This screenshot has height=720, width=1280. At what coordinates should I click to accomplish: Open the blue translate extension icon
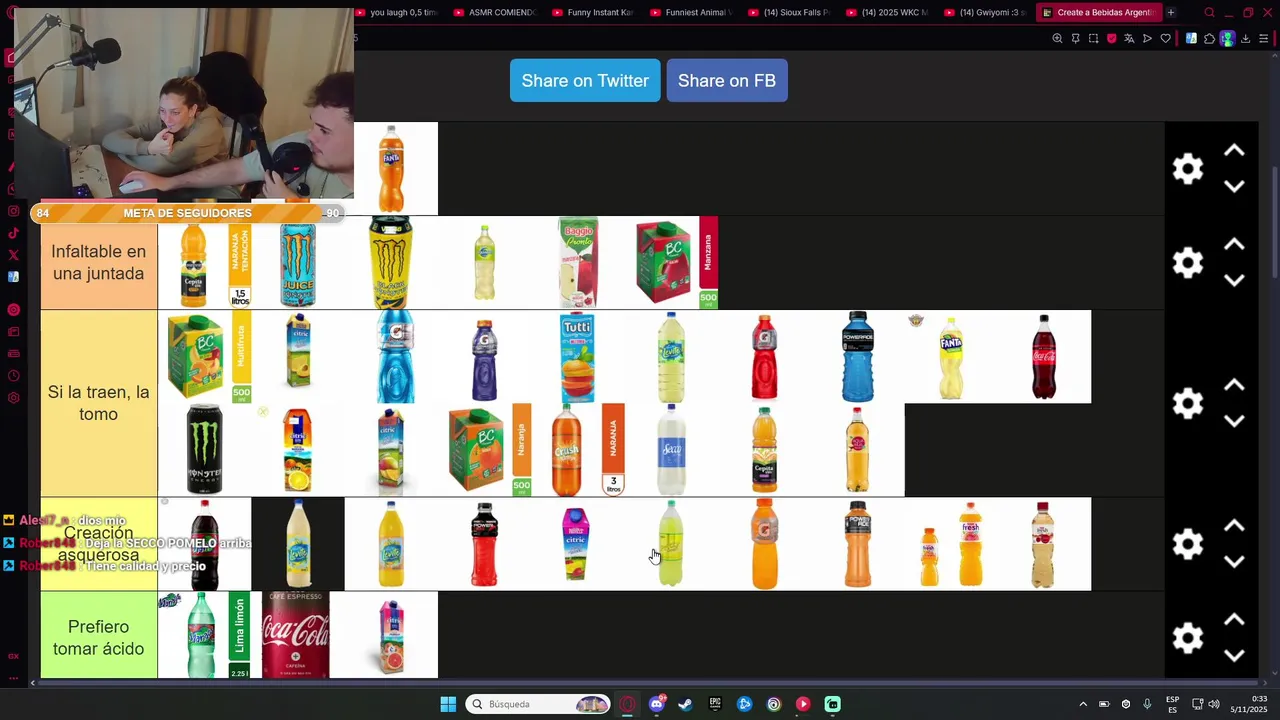pyautogui.click(x=1191, y=39)
